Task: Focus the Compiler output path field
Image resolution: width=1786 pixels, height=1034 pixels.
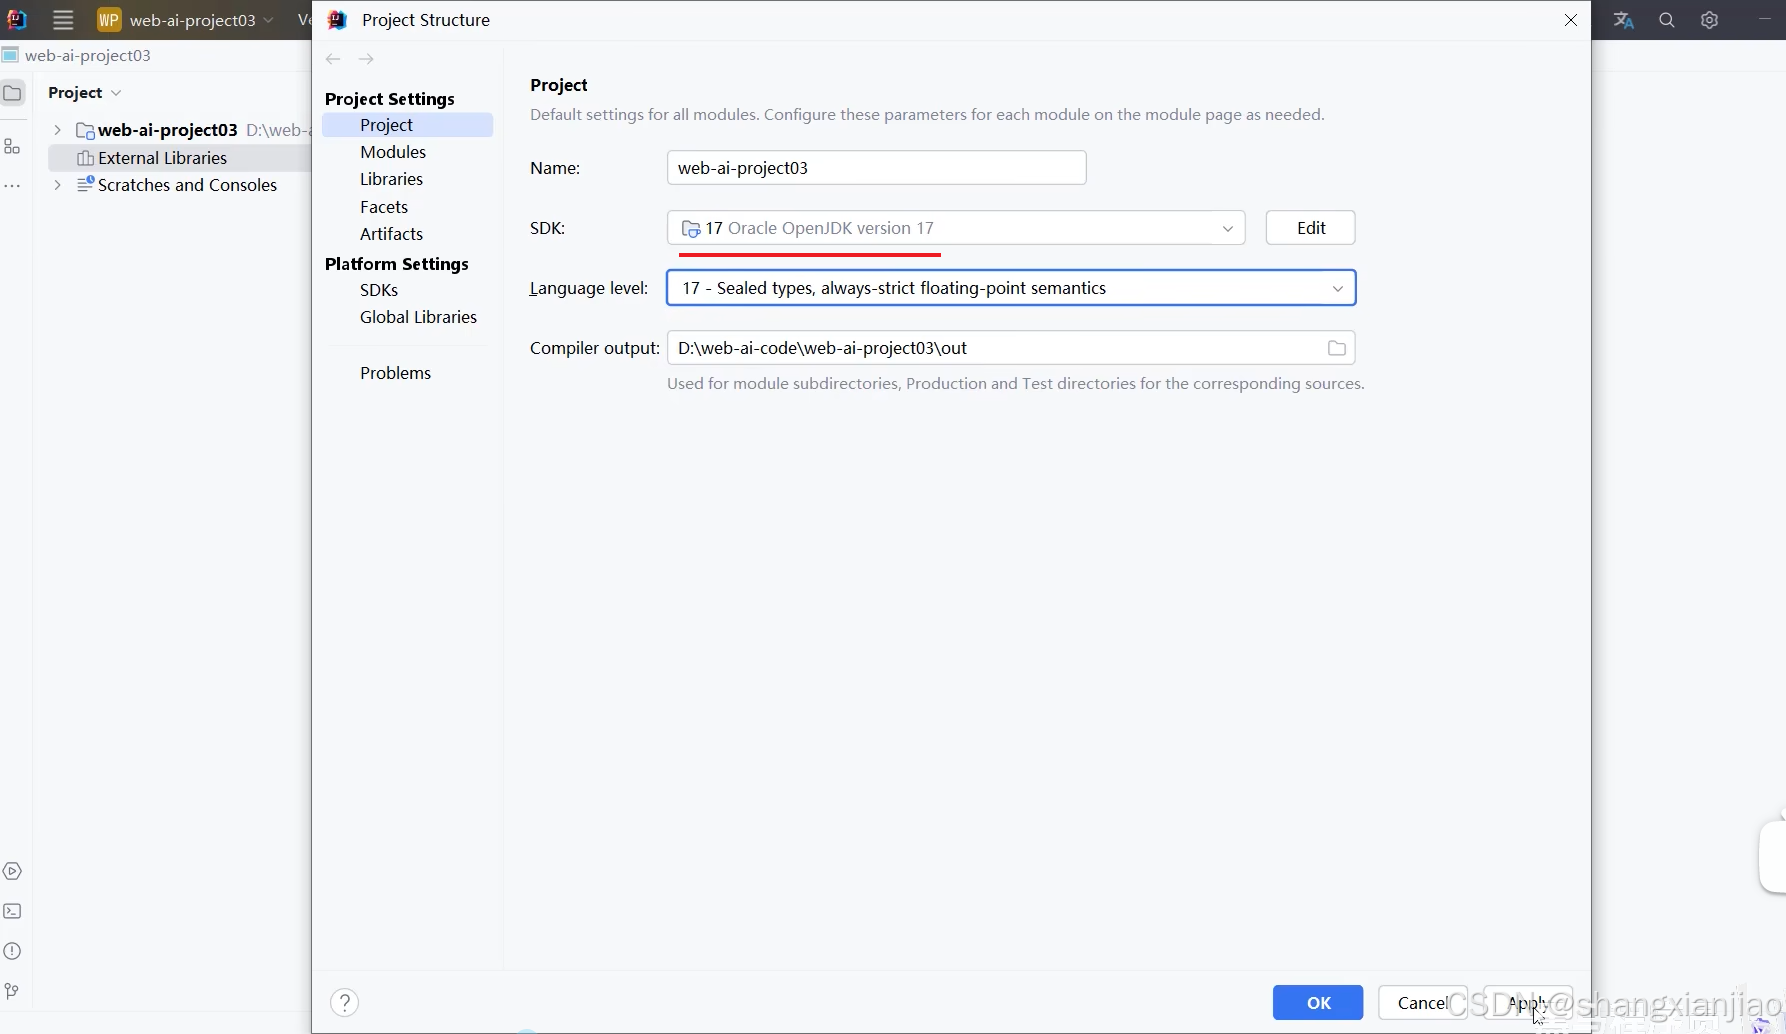Action: click(1011, 348)
